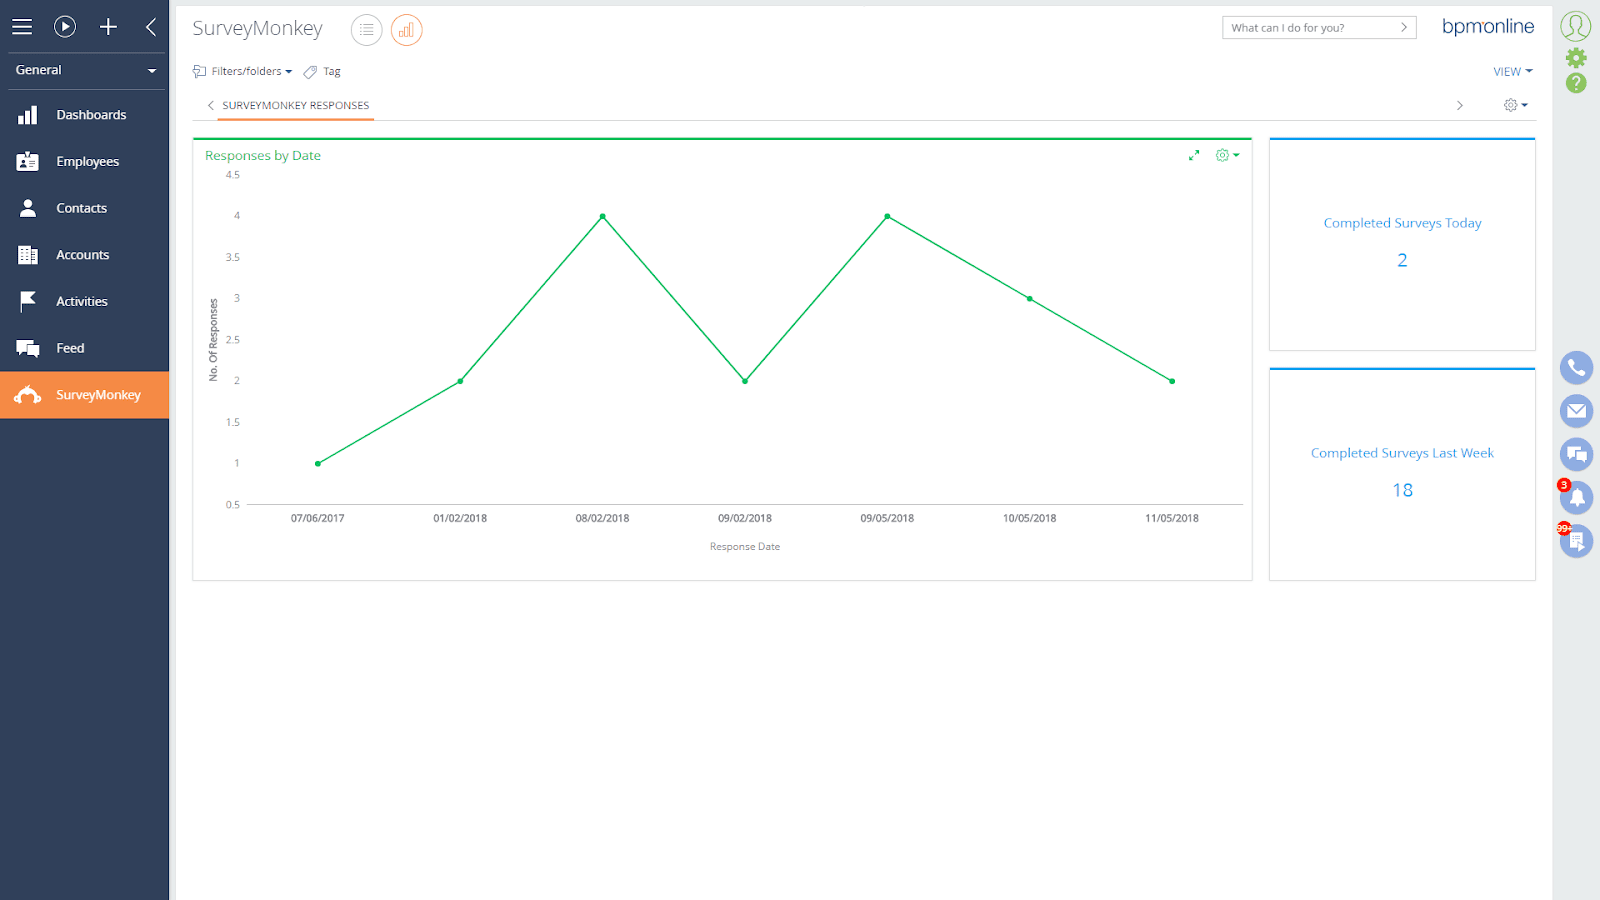The image size is (1600, 900).
Task: Click the Dashboards bar chart icon
Action: pos(28,115)
